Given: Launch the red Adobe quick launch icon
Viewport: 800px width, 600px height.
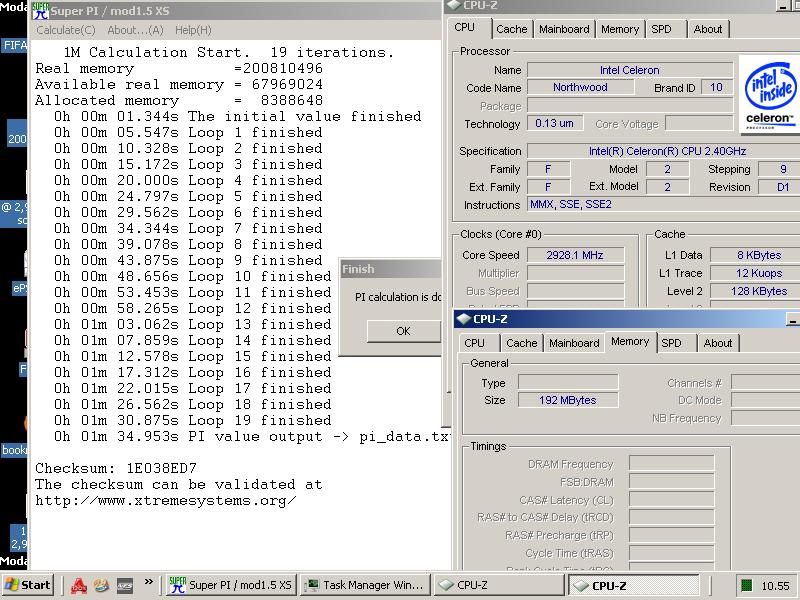Looking at the screenshot, I should click(79, 586).
